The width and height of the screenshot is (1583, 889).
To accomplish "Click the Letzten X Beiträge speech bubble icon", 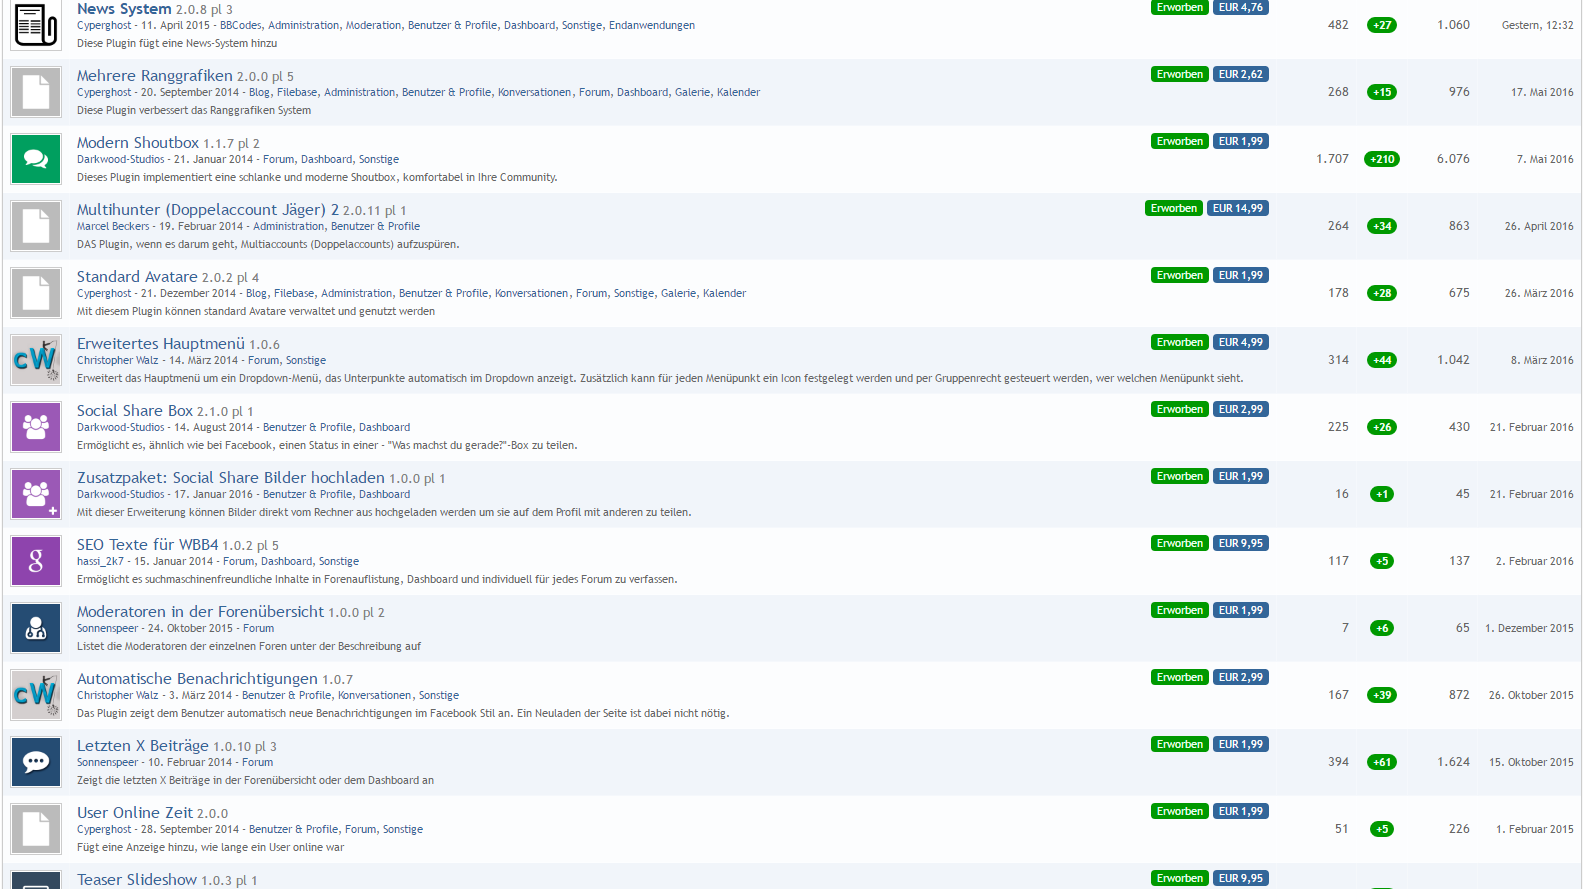I will pos(36,762).
